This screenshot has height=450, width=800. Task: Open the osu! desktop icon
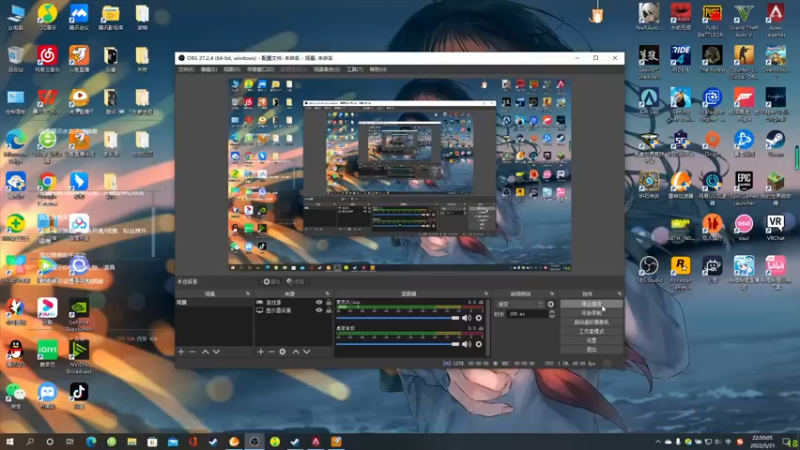(x=744, y=228)
